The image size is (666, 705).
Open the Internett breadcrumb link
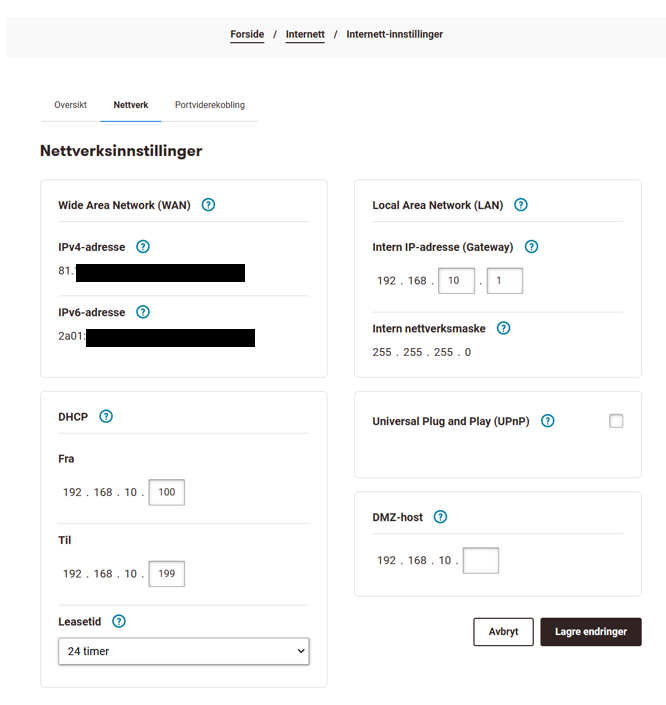click(305, 34)
